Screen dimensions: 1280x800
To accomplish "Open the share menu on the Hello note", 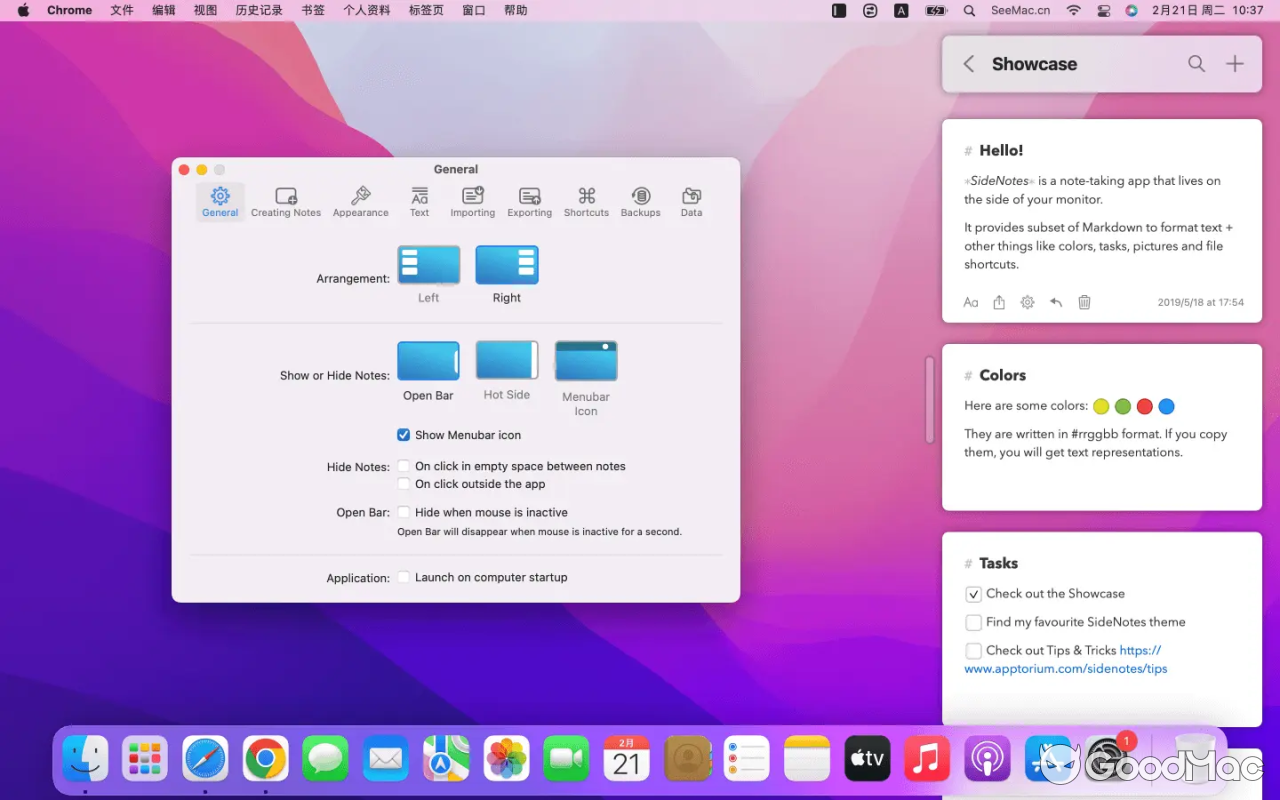I will [x=998, y=301].
